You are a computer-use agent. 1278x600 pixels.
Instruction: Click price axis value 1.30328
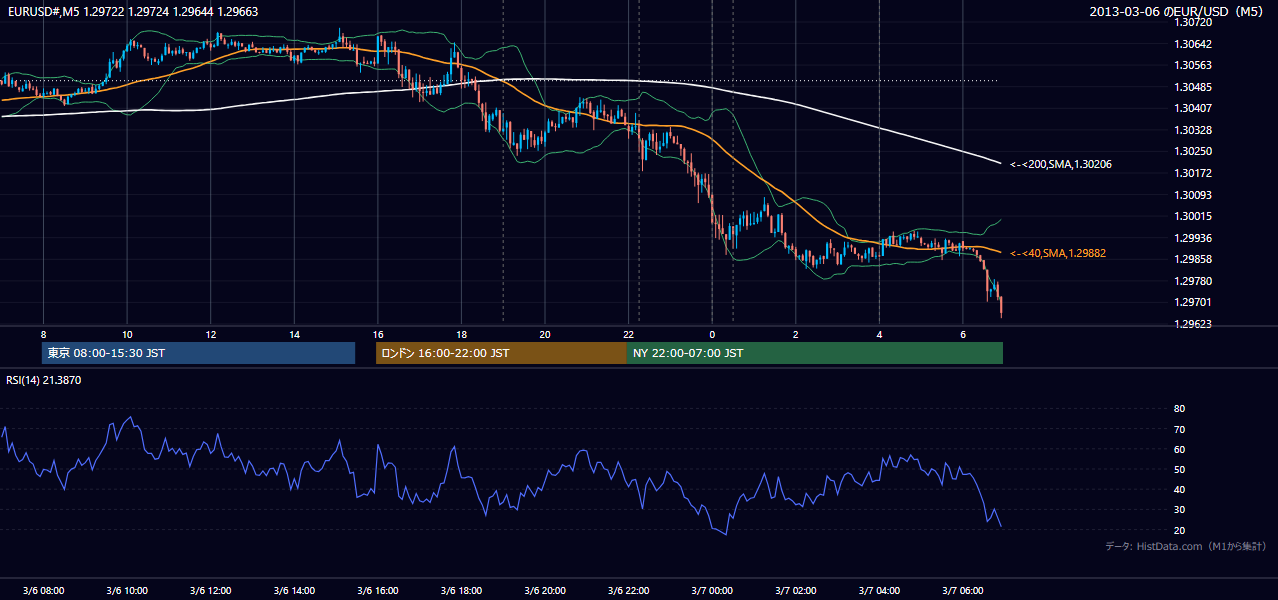[1193, 130]
